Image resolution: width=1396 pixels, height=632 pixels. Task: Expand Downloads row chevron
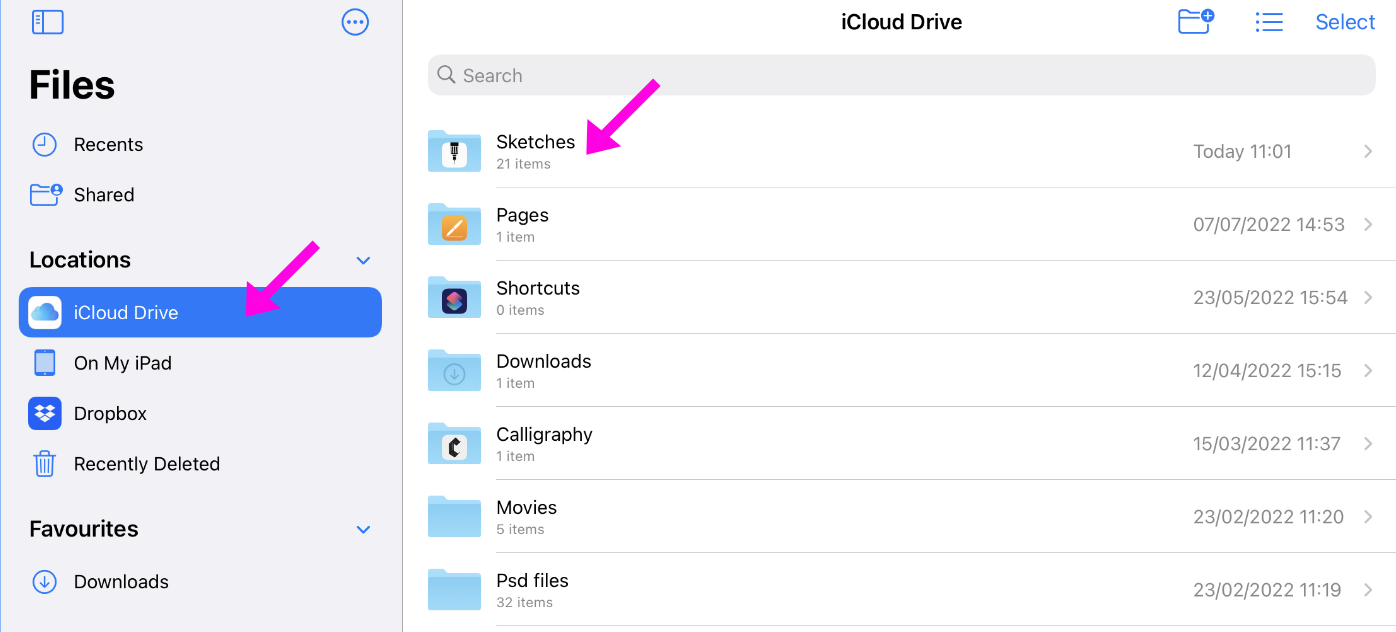[1368, 370]
